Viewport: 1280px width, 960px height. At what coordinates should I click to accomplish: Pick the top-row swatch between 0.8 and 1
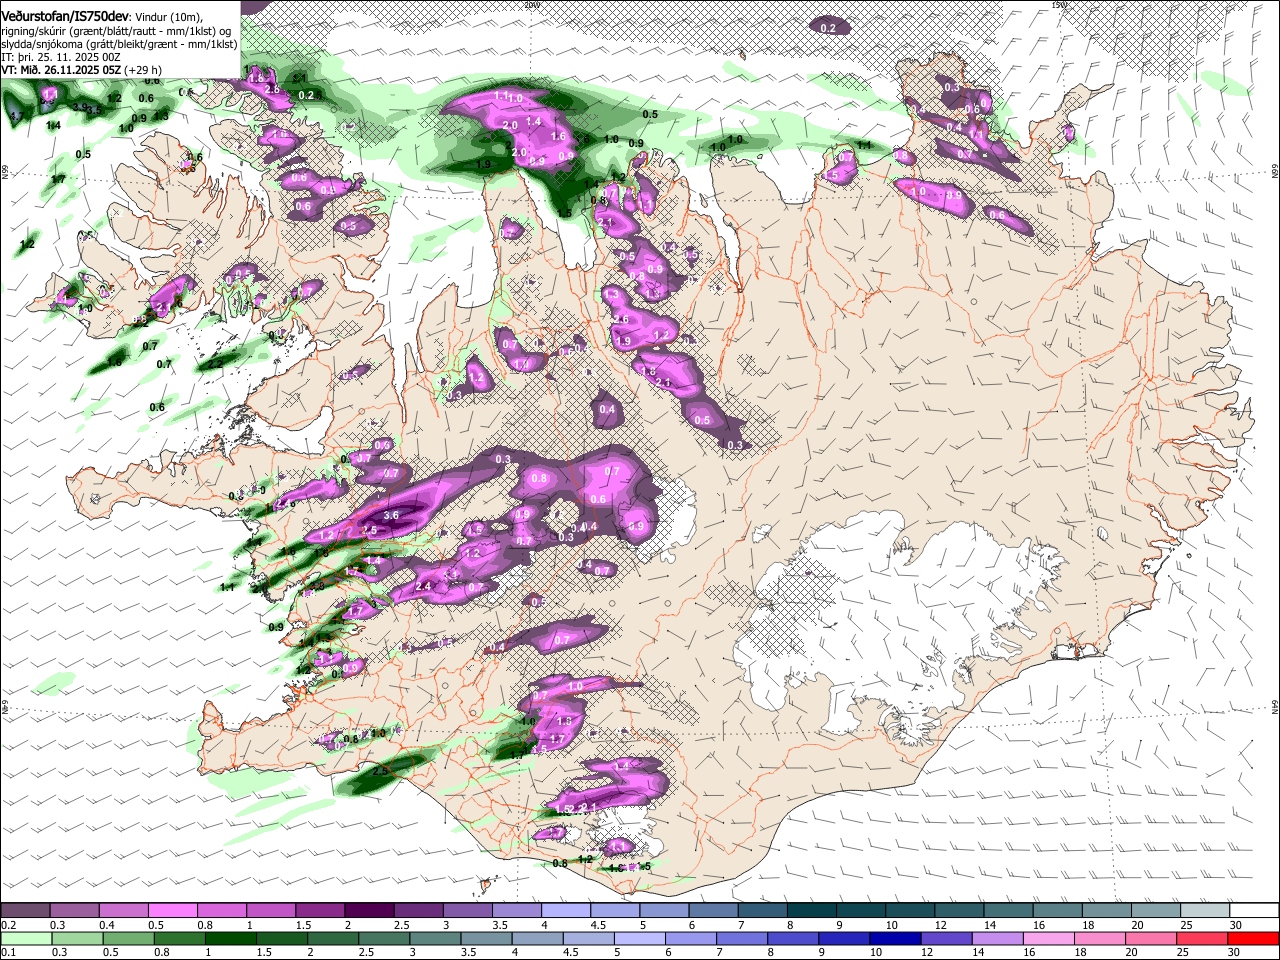tap(221, 910)
